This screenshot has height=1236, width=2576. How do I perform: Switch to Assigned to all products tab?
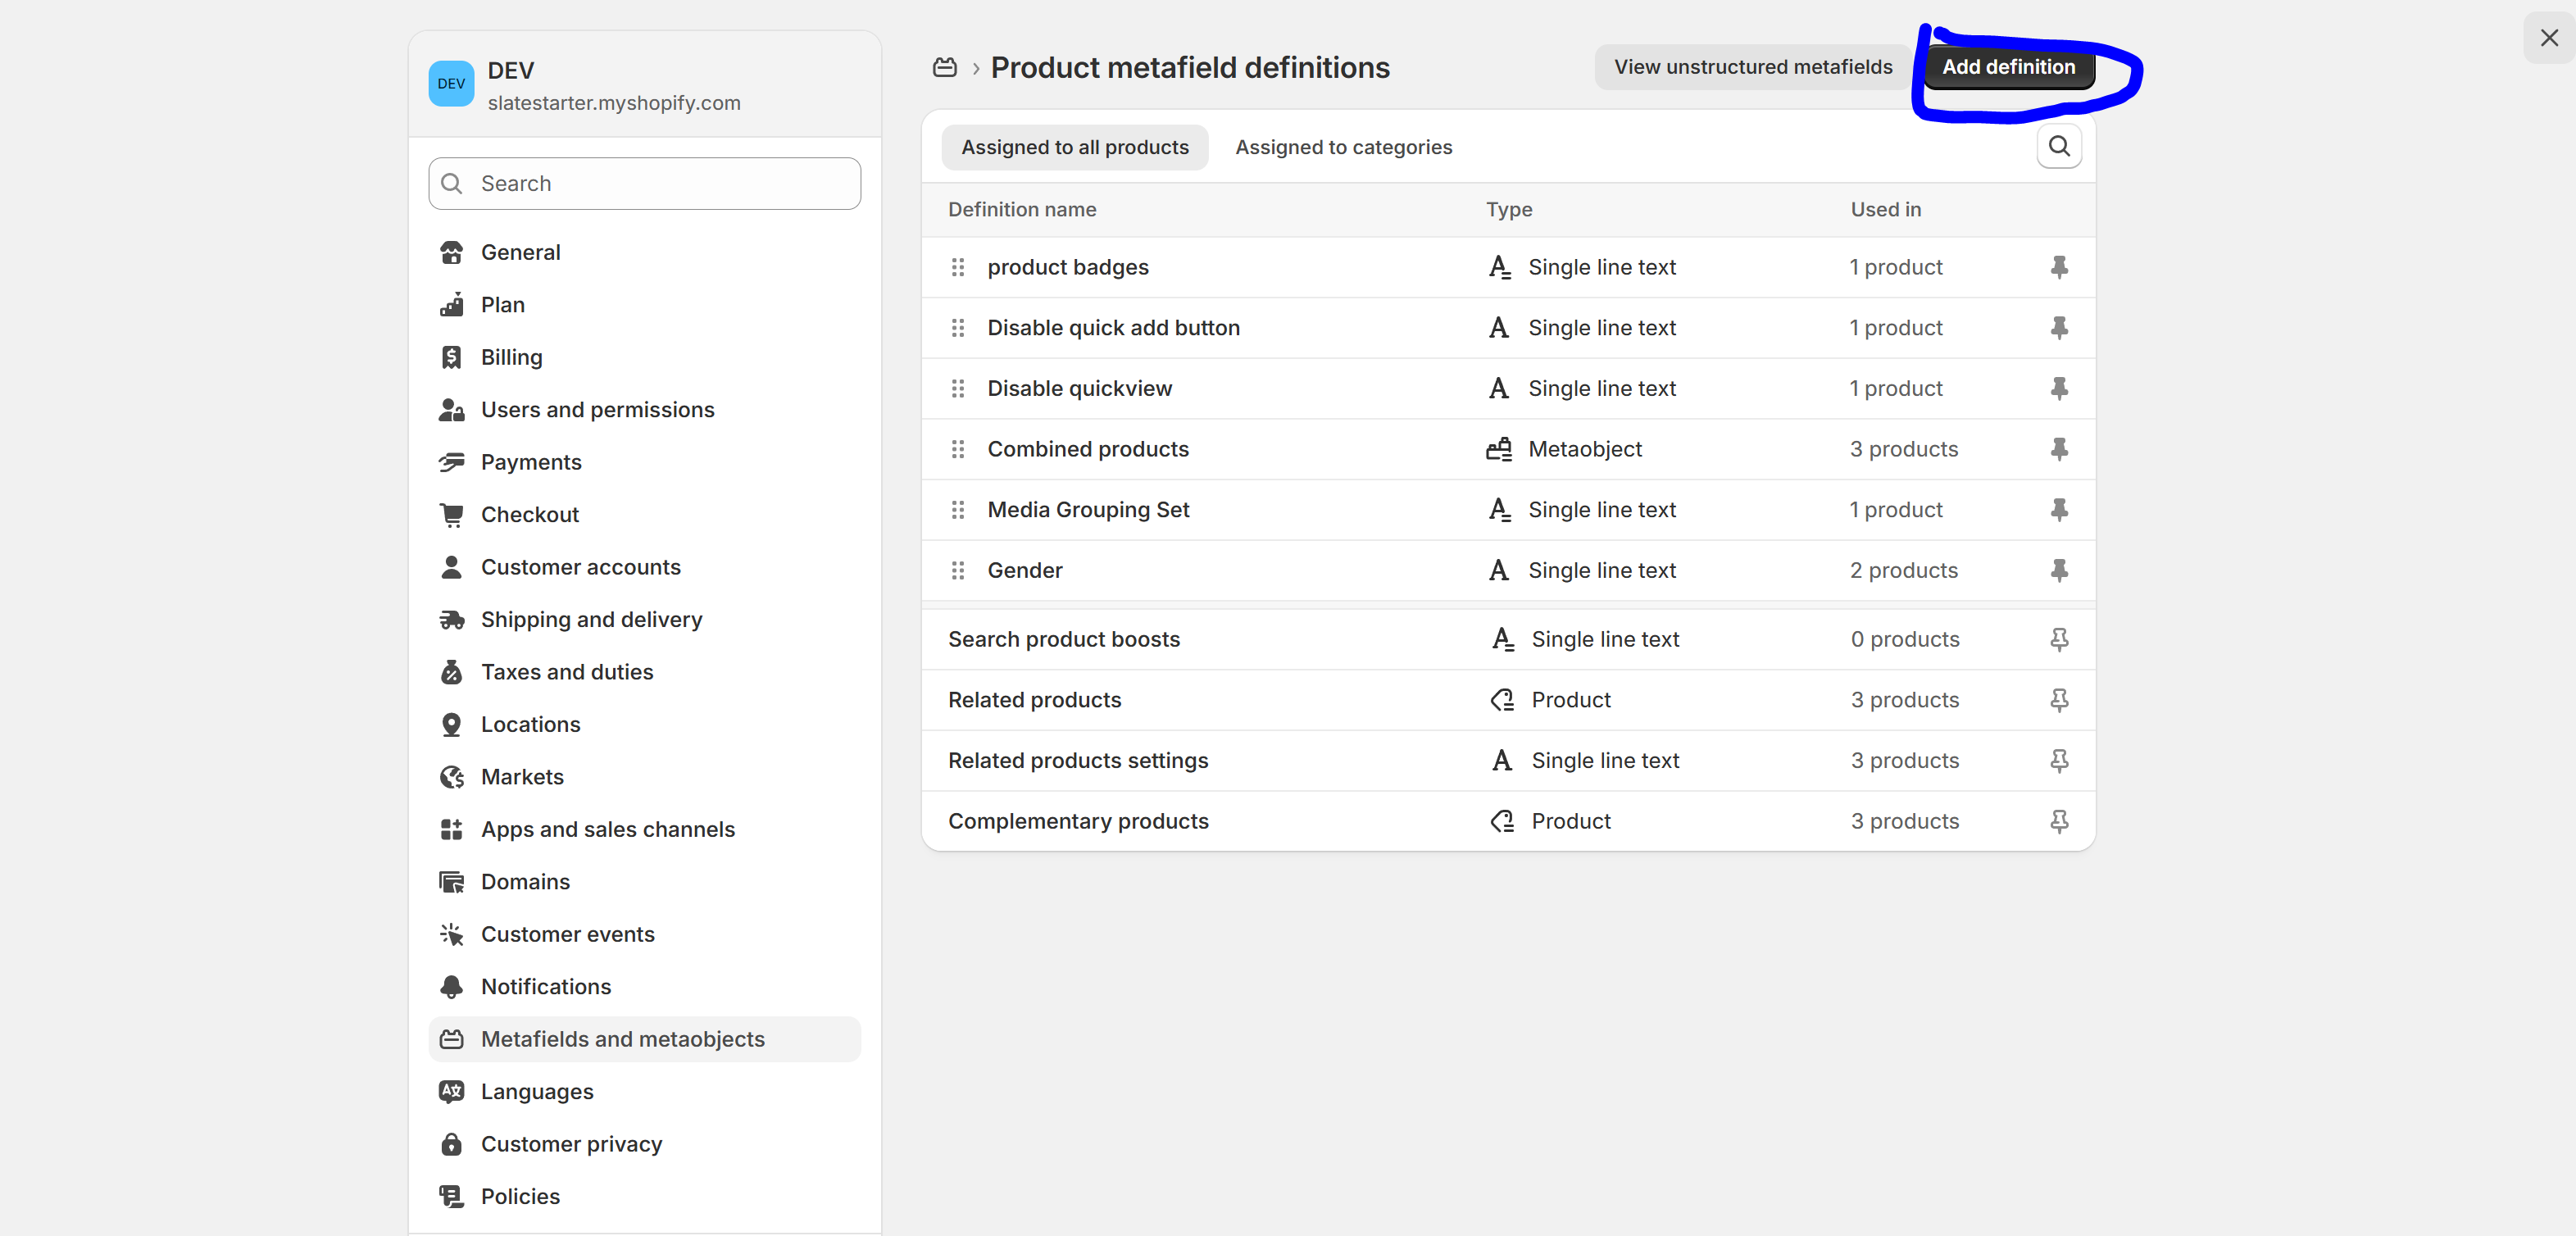pyautogui.click(x=1075, y=147)
